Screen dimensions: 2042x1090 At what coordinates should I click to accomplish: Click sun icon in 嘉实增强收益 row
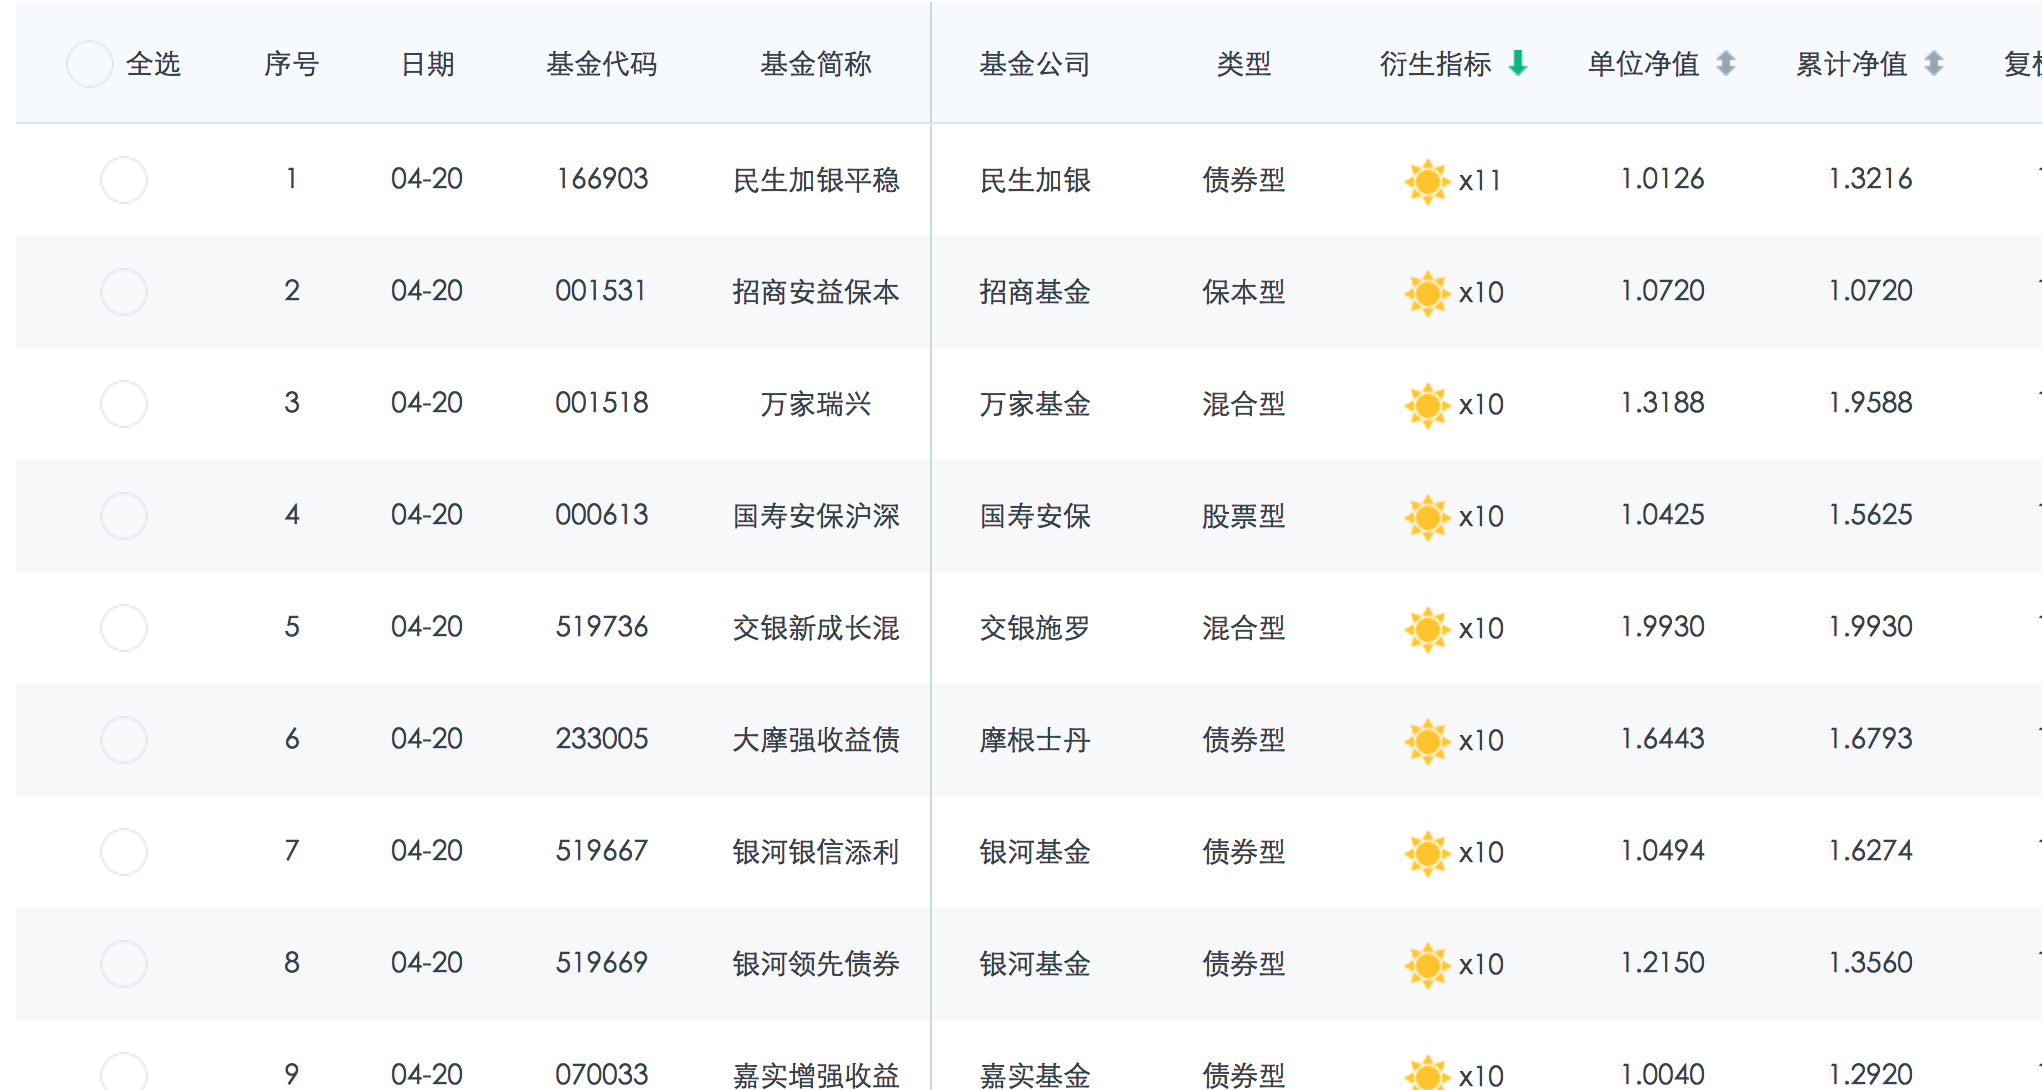[x=1427, y=1073]
